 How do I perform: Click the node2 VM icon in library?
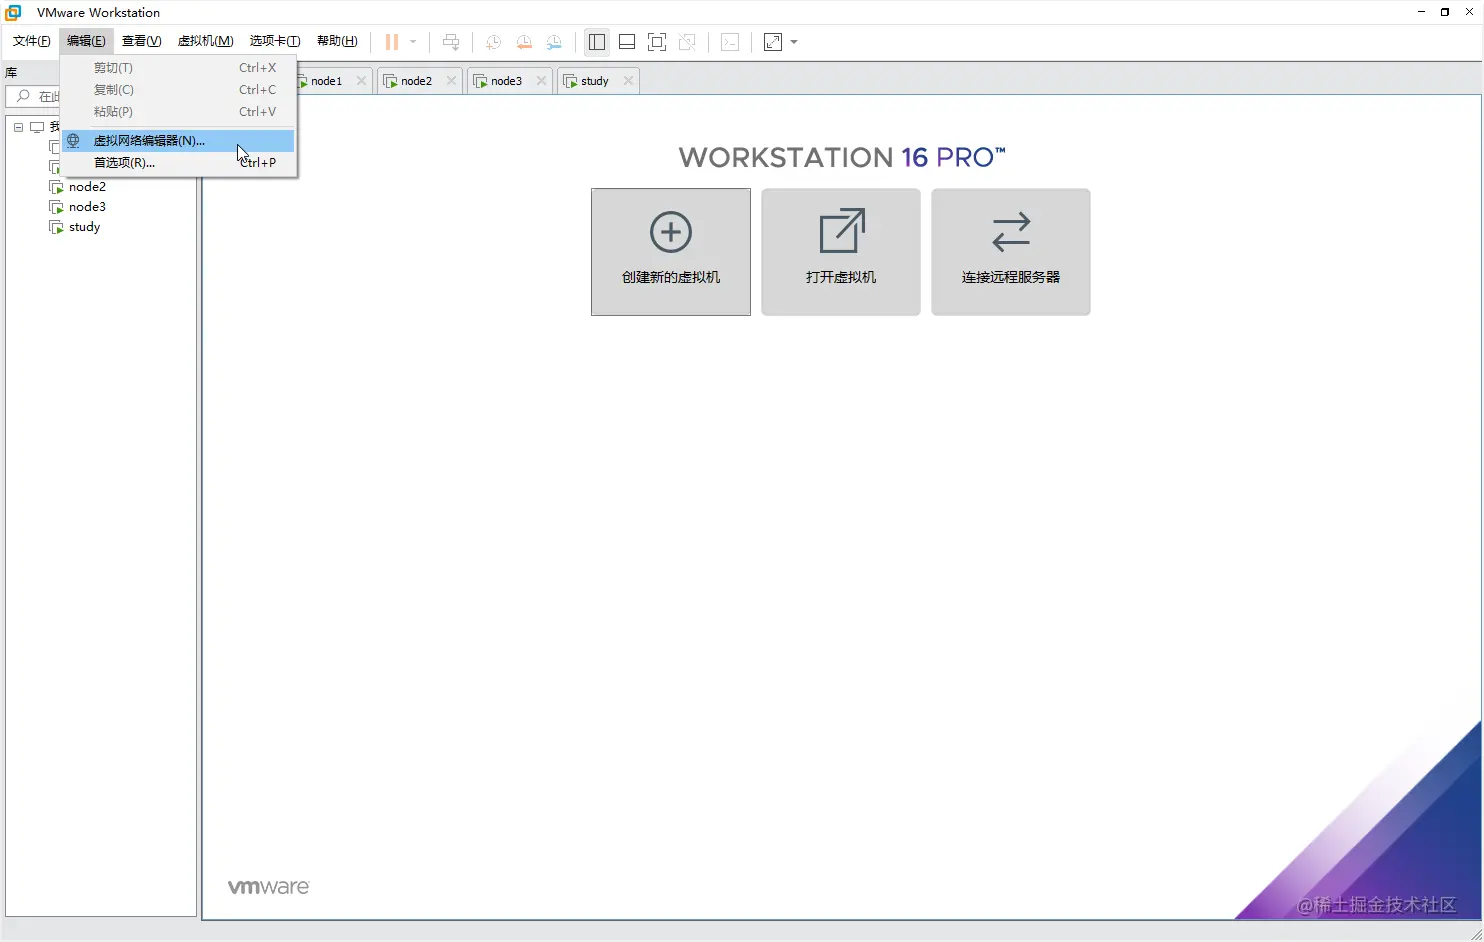tap(56, 187)
